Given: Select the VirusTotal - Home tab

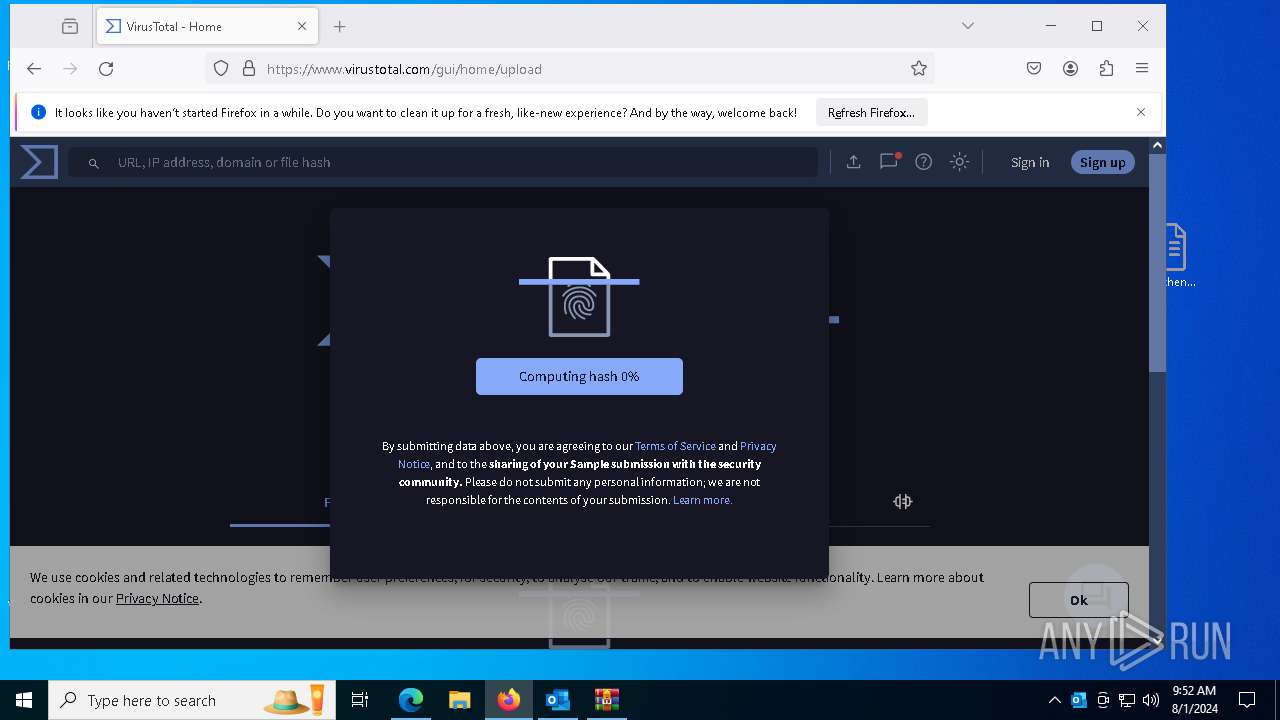Looking at the screenshot, I should 207,26.
